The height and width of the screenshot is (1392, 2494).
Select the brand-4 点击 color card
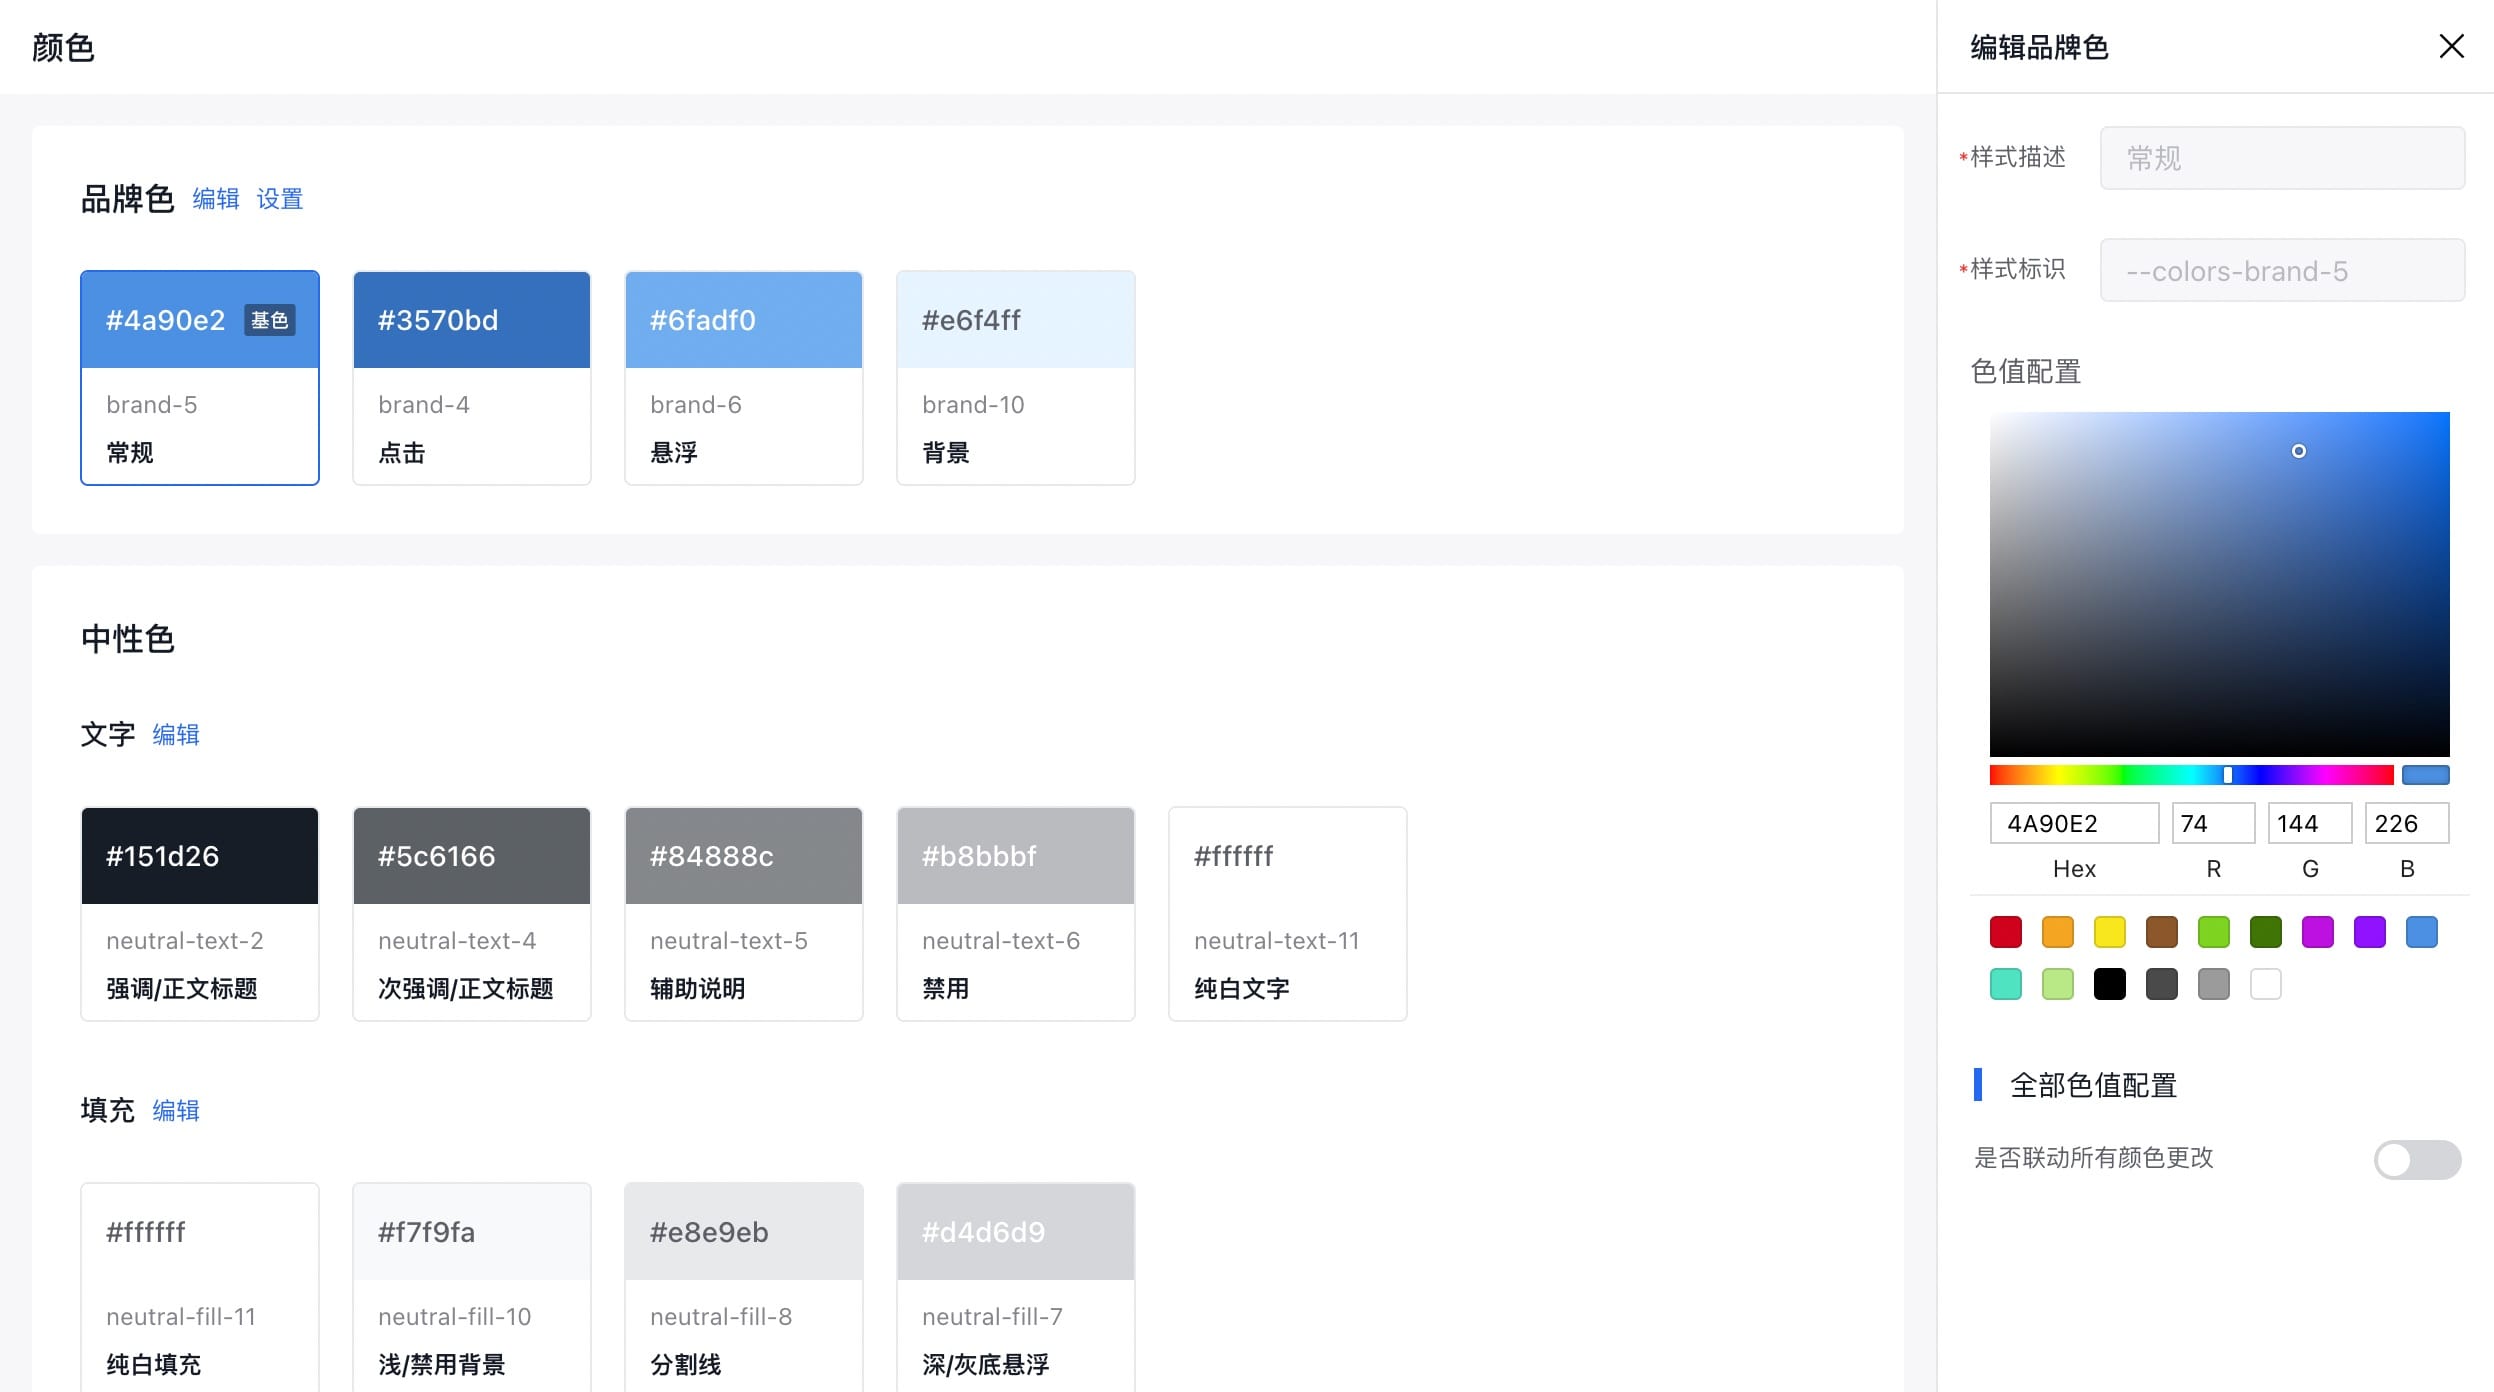pyautogui.click(x=471, y=378)
